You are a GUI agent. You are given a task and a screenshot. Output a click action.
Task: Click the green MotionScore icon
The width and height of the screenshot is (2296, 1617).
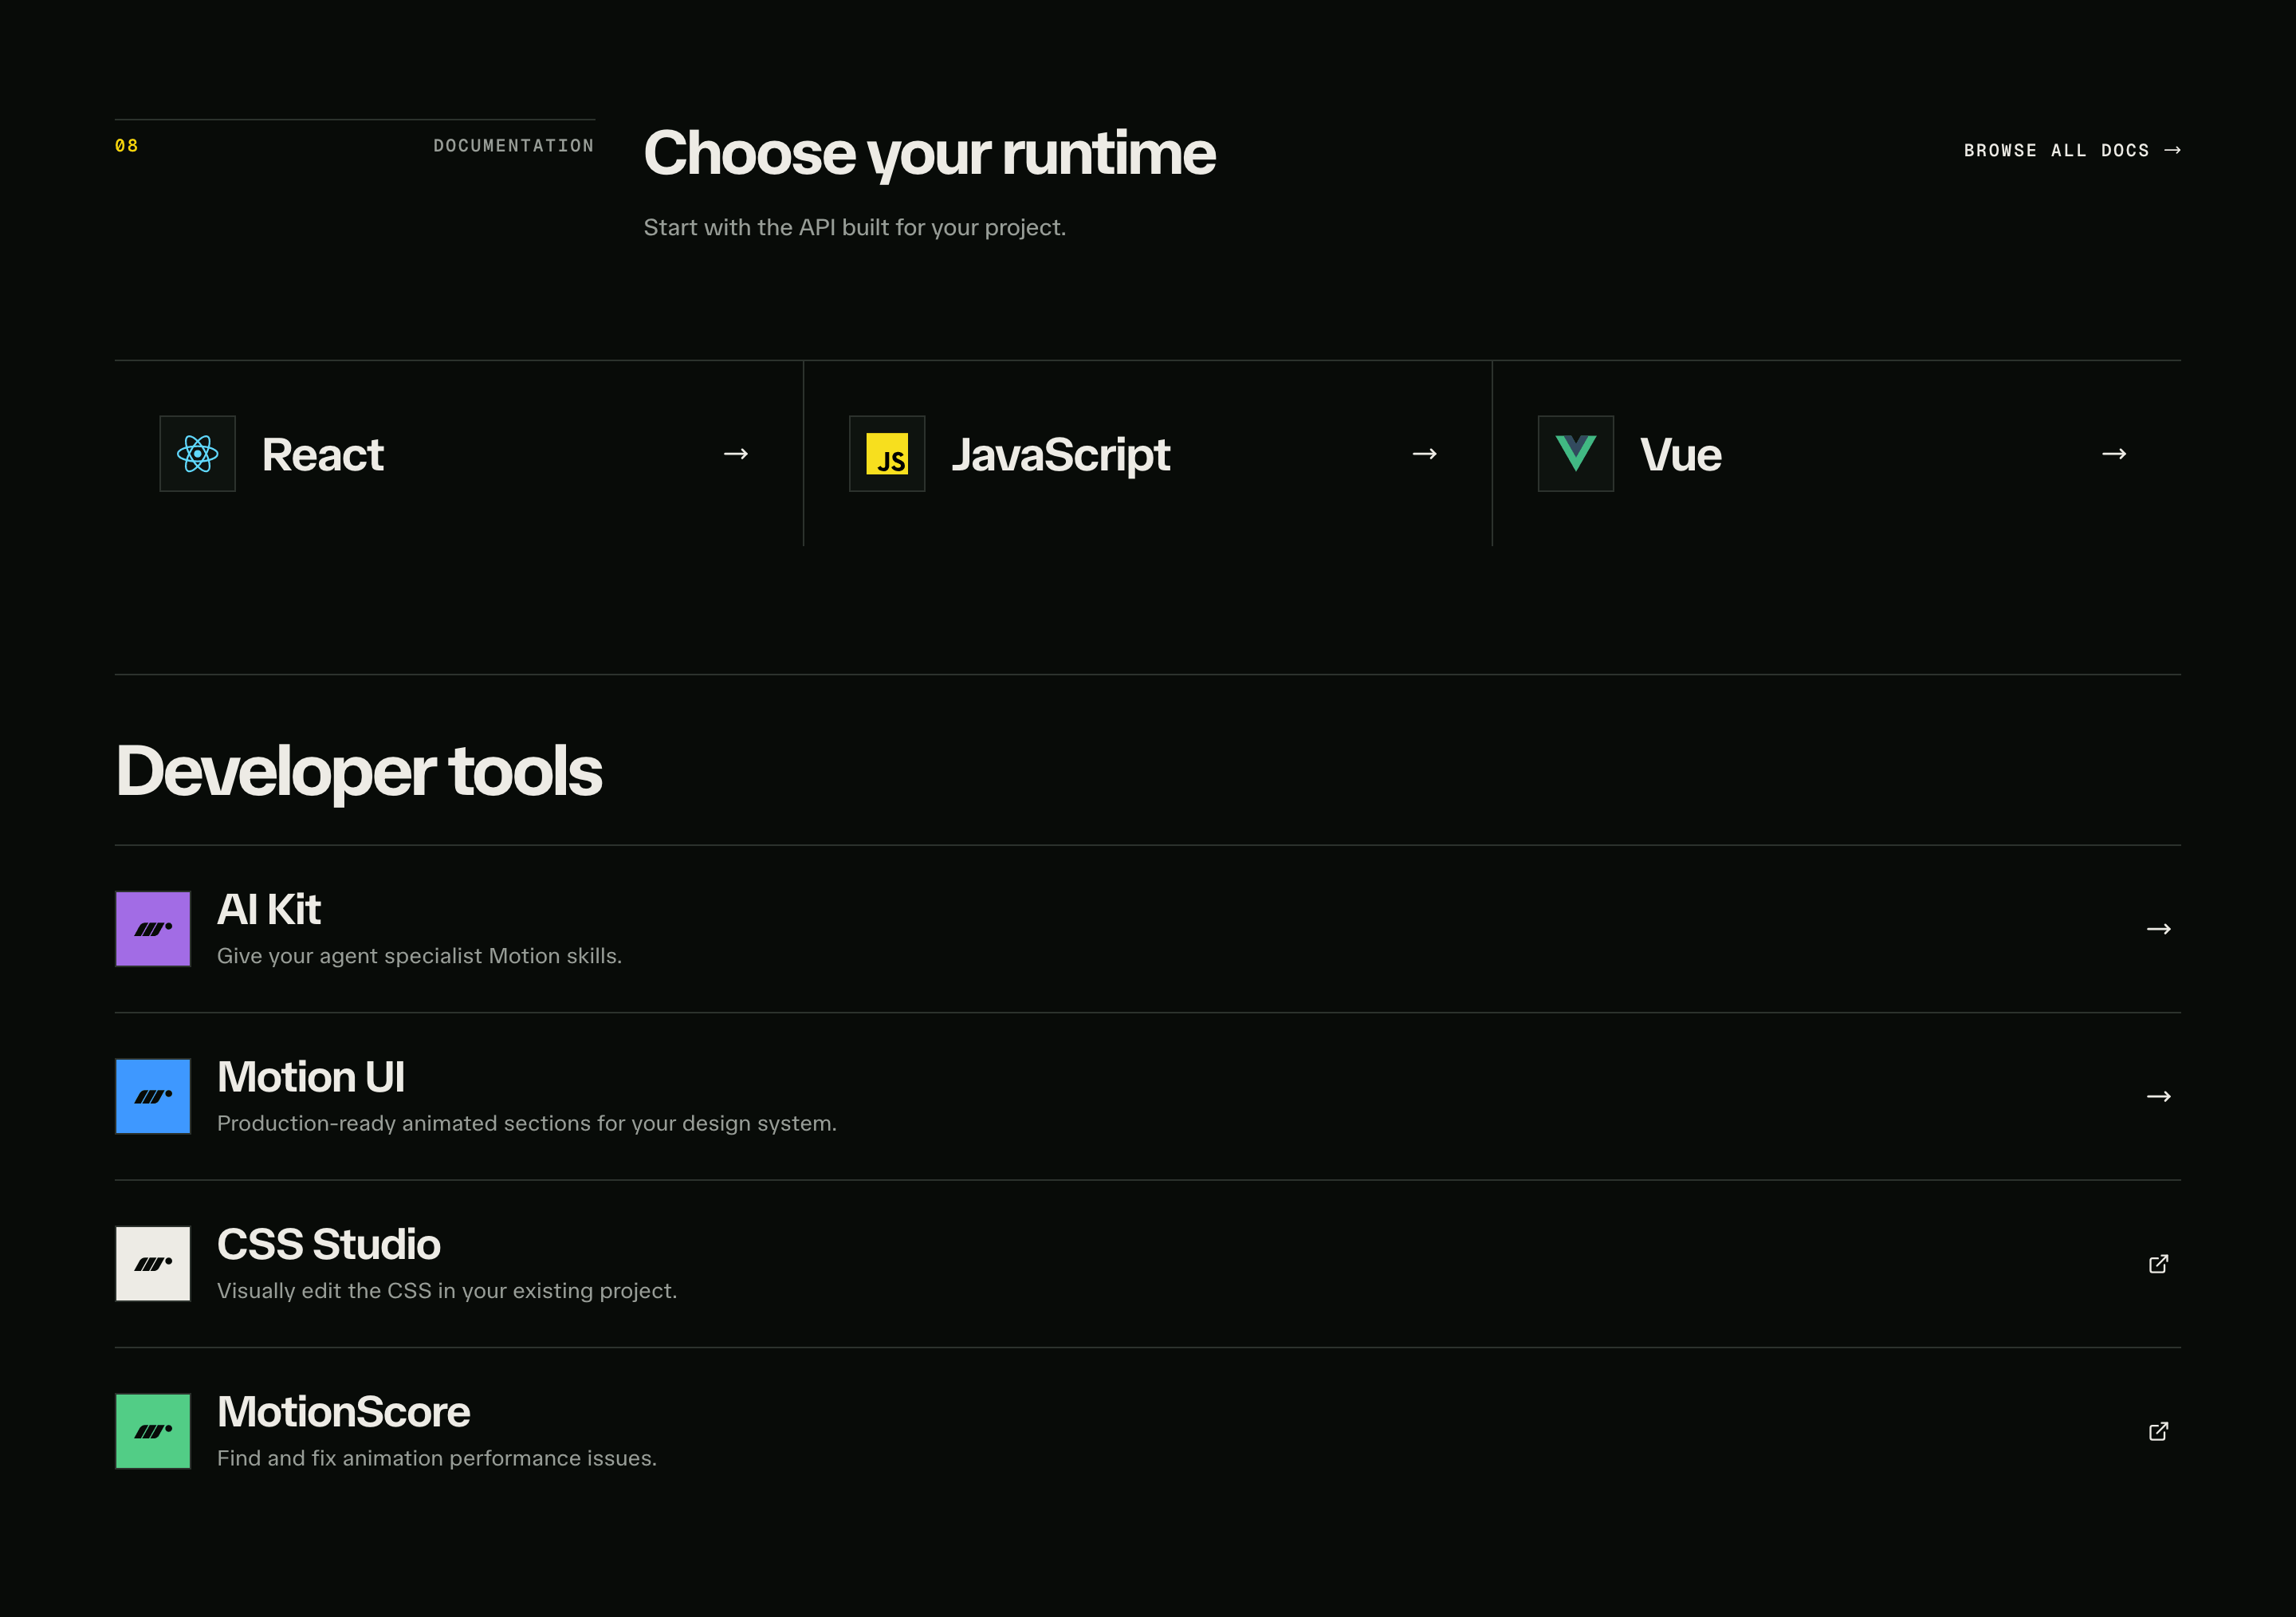[x=153, y=1431]
